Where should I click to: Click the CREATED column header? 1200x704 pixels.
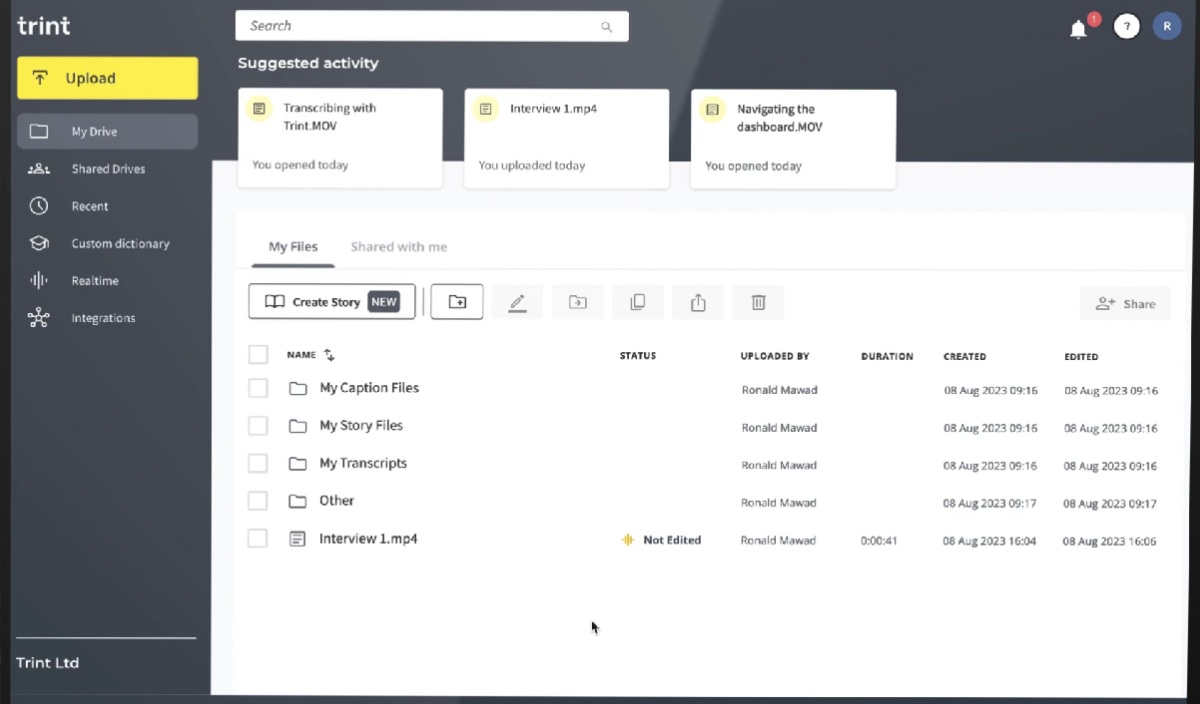point(965,356)
